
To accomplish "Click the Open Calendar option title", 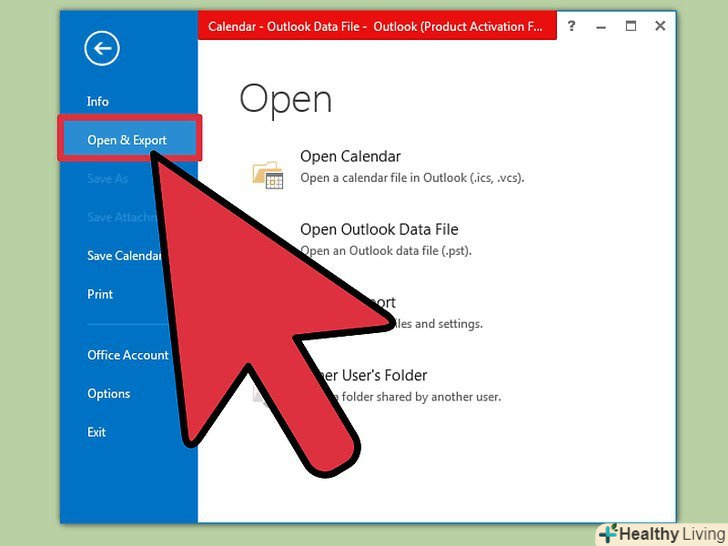I will [350, 156].
